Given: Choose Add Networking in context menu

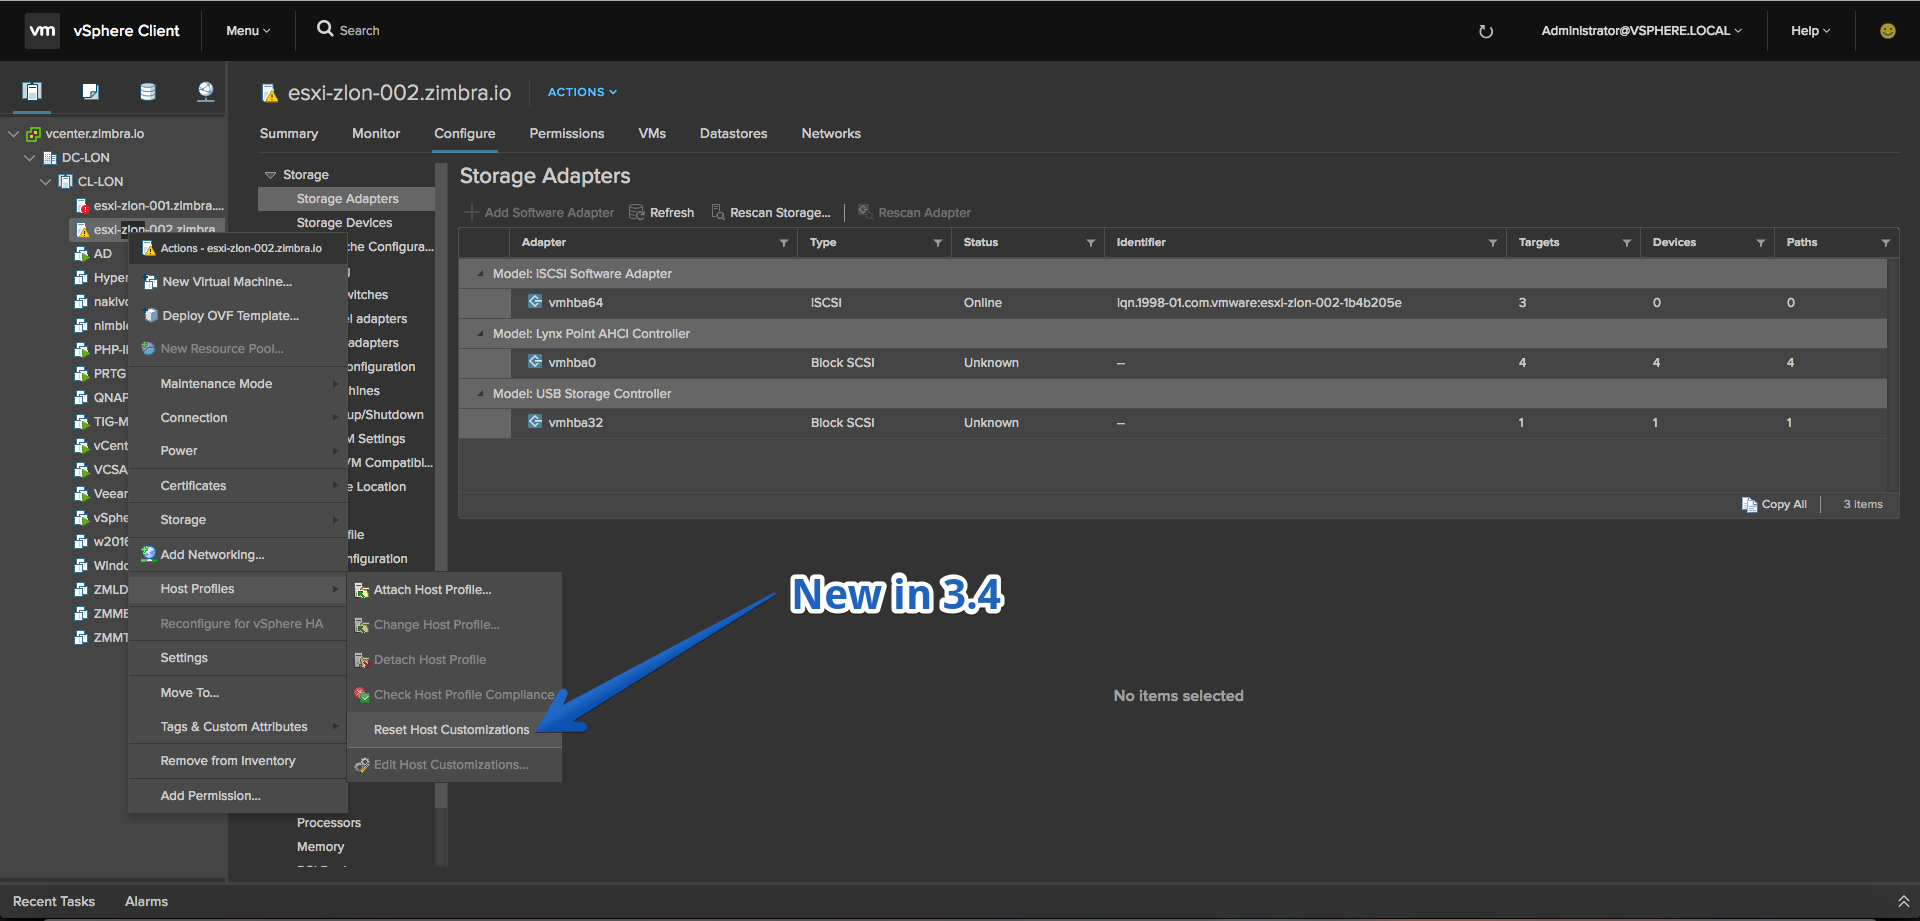Looking at the screenshot, I should 238,555.
